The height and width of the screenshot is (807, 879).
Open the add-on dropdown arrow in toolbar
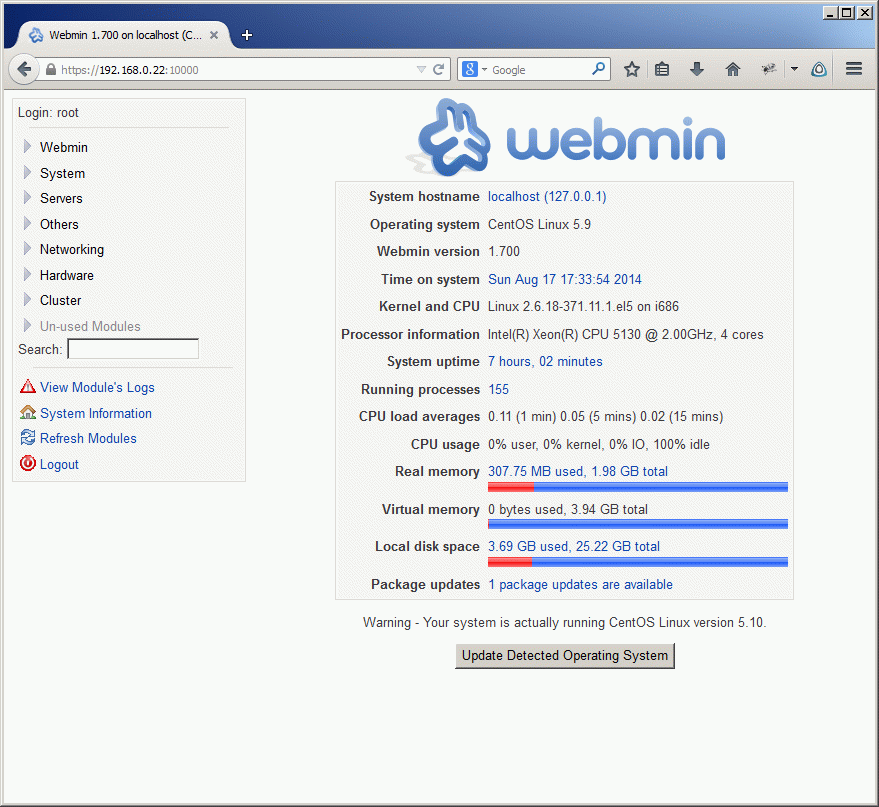coord(794,69)
